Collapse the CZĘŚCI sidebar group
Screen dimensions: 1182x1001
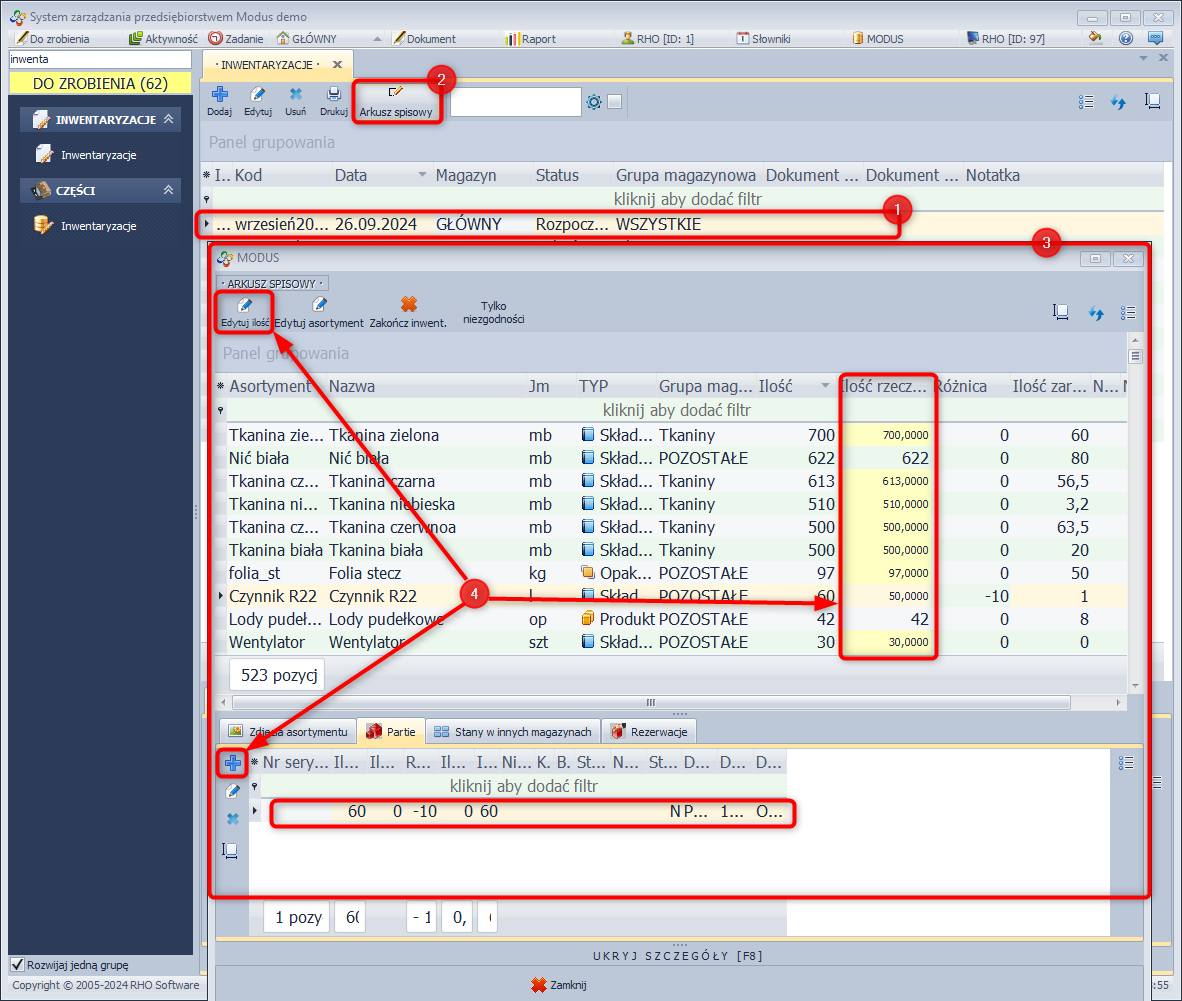click(x=168, y=190)
